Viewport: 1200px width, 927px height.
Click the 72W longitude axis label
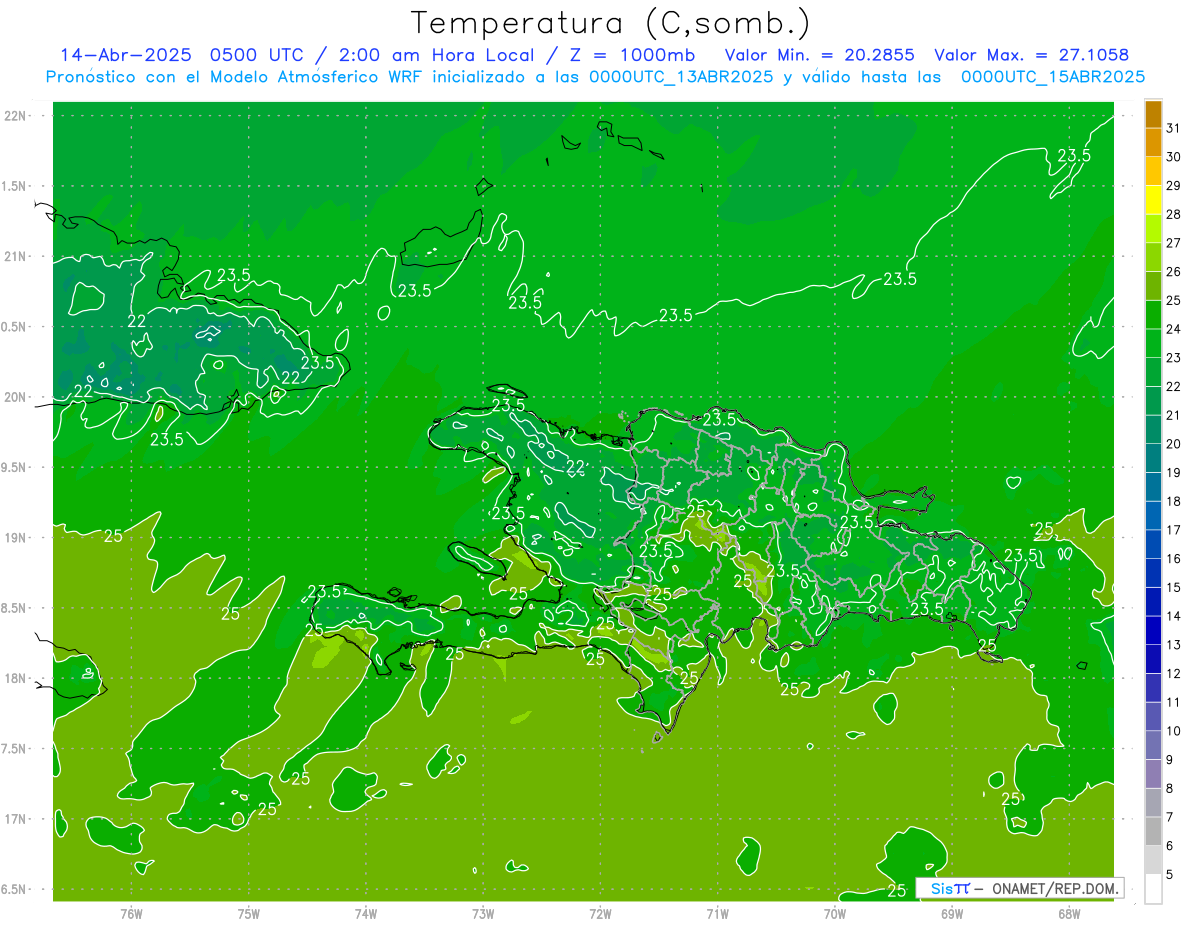coord(600,913)
